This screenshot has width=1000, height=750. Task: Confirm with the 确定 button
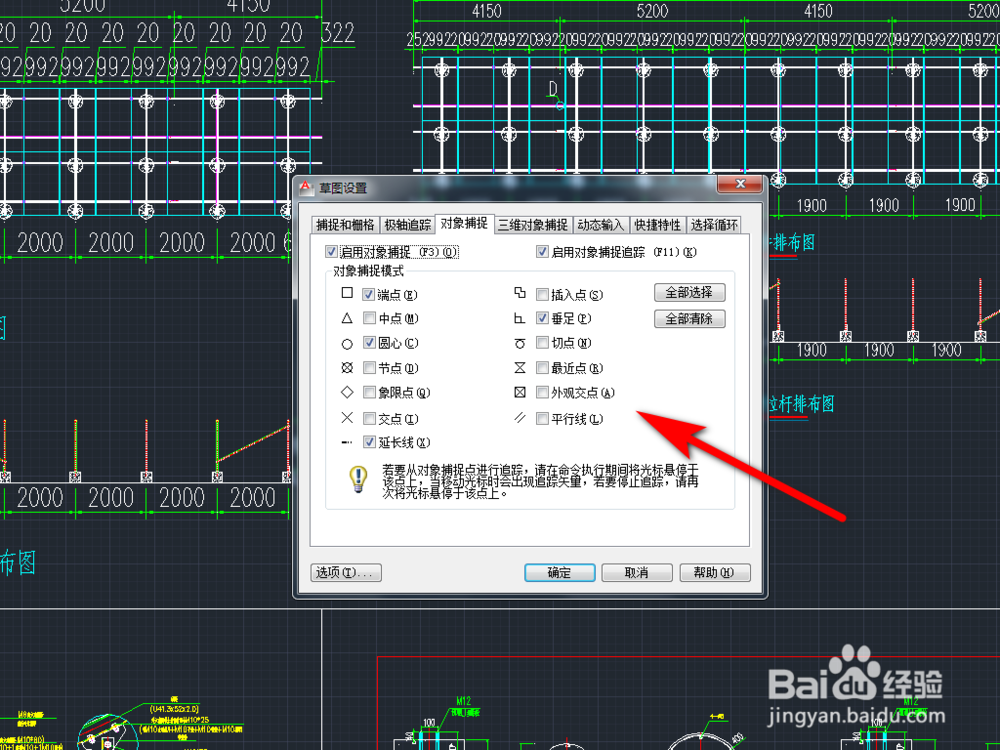[559, 573]
